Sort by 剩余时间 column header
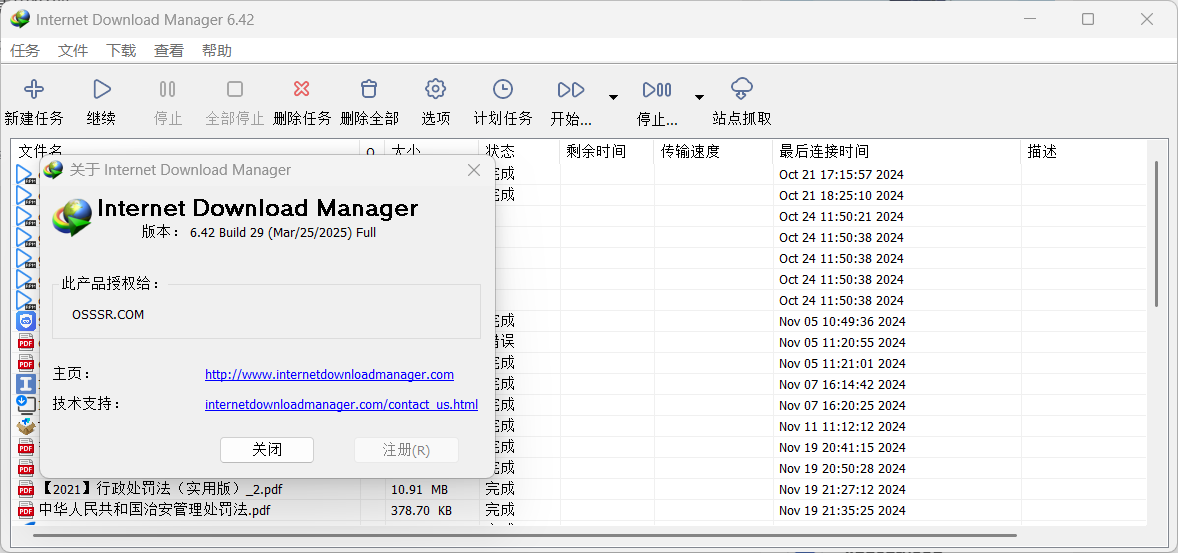 click(607, 151)
